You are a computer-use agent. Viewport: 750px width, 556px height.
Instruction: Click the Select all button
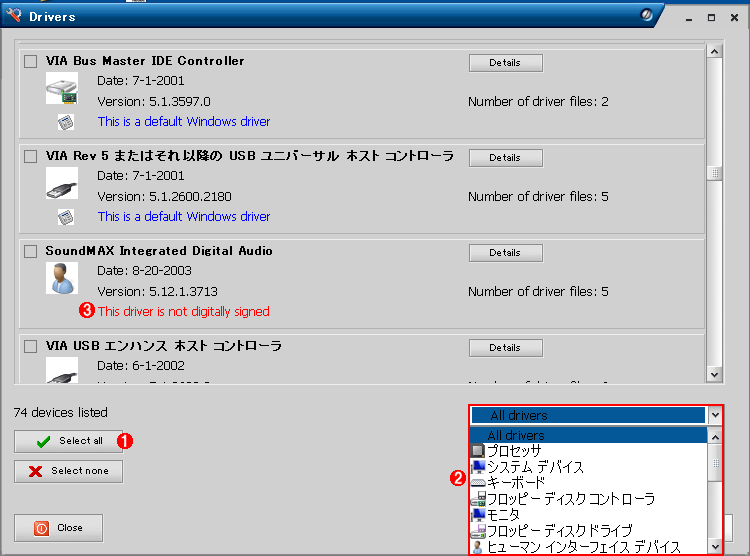[68, 441]
